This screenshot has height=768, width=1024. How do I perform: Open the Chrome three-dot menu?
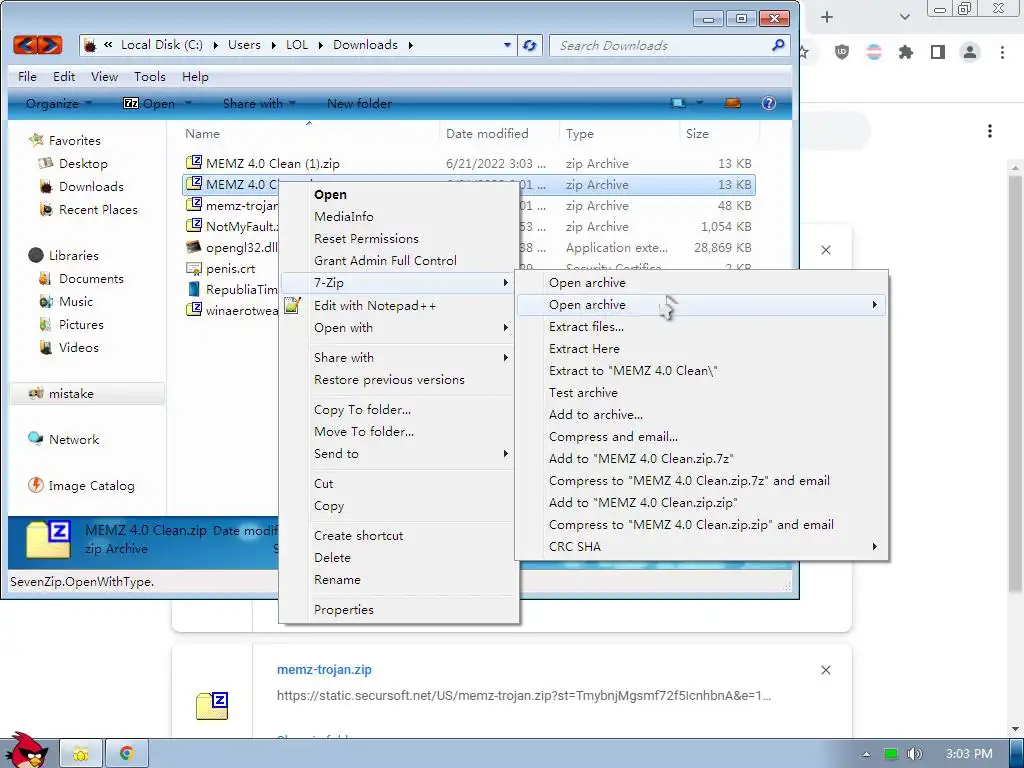click(x=1002, y=52)
